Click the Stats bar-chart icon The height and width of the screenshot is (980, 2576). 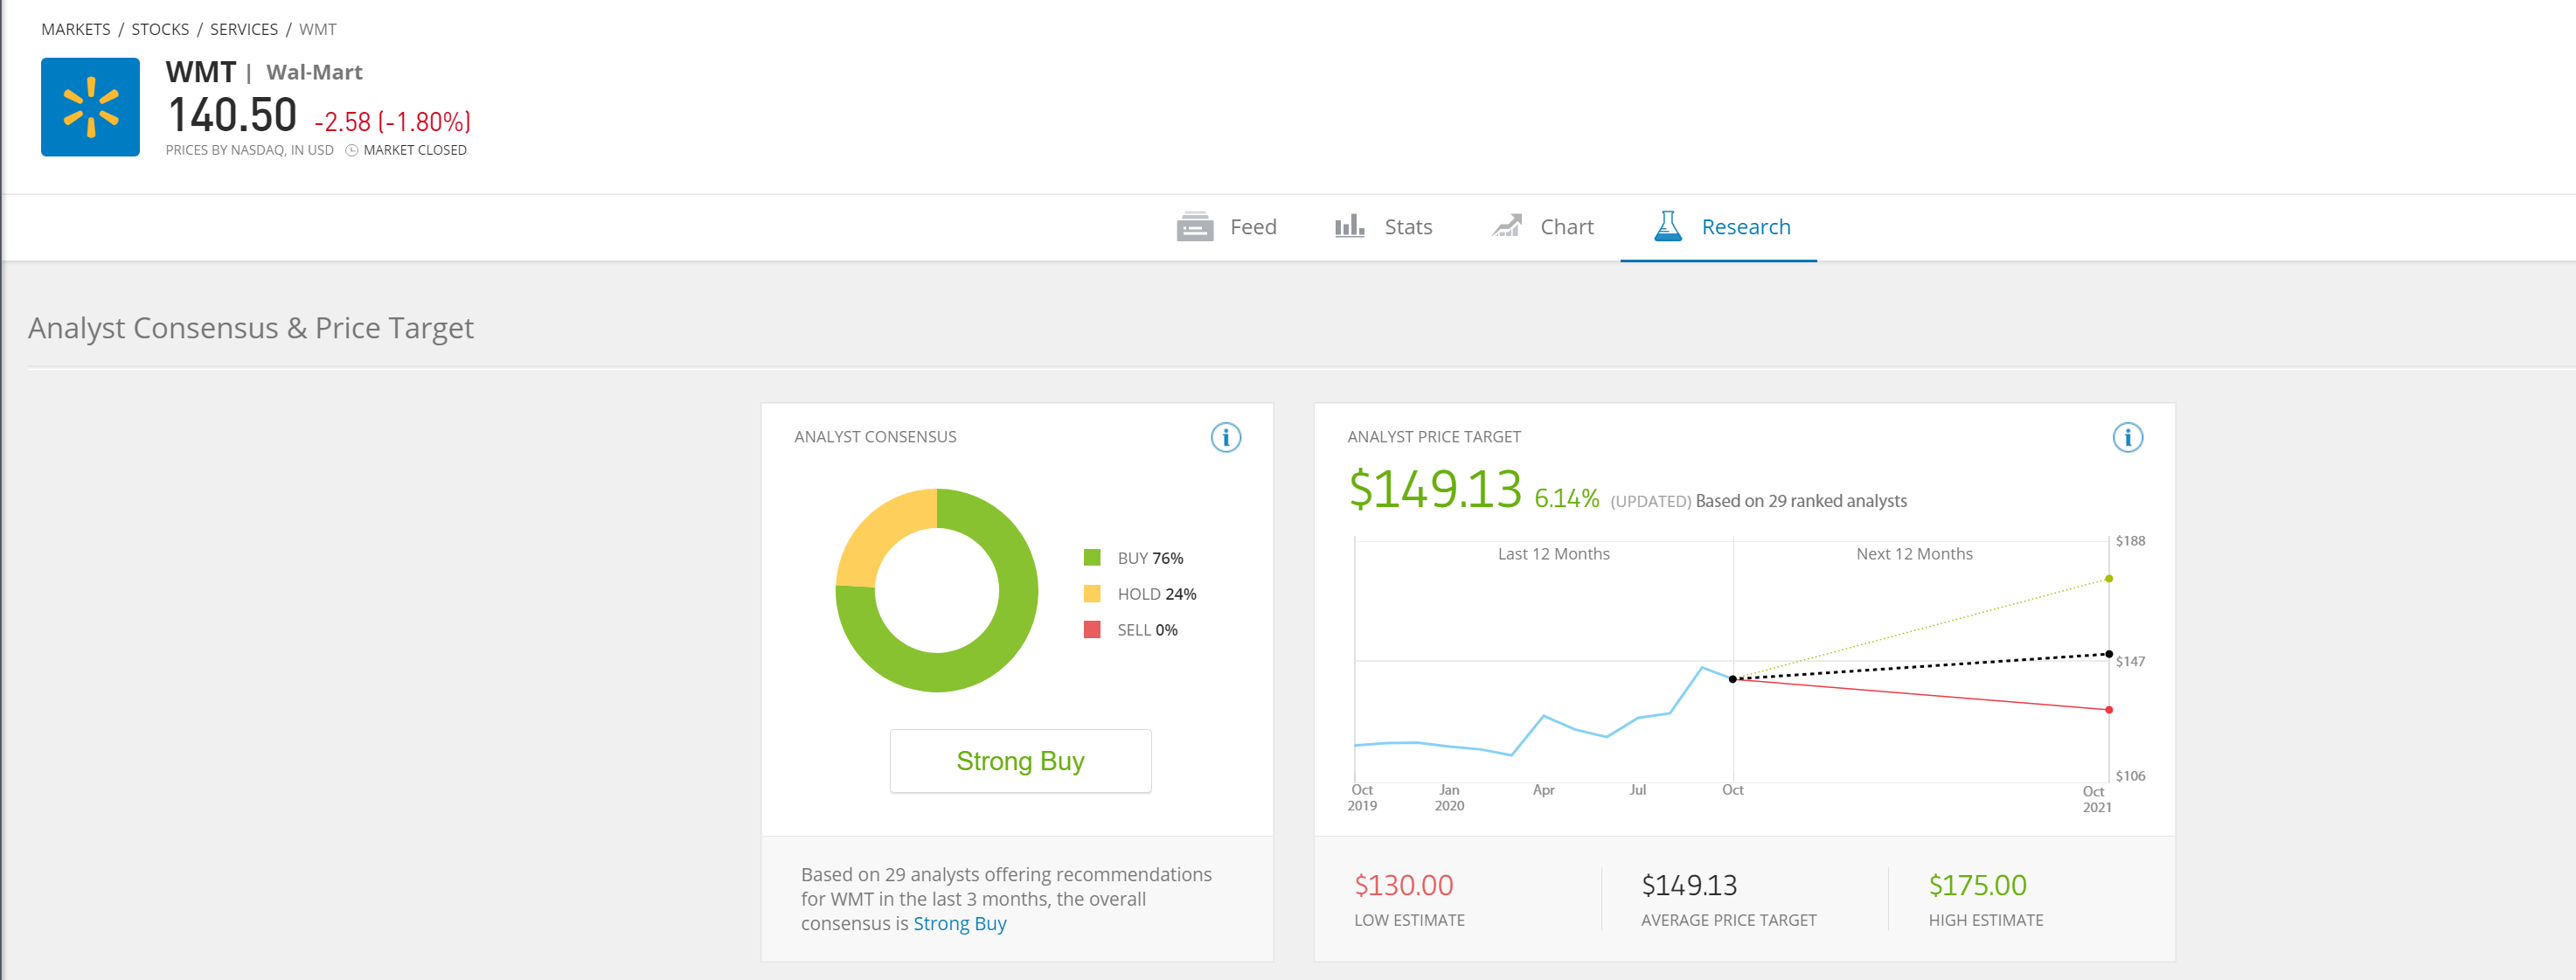tap(1349, 226)
